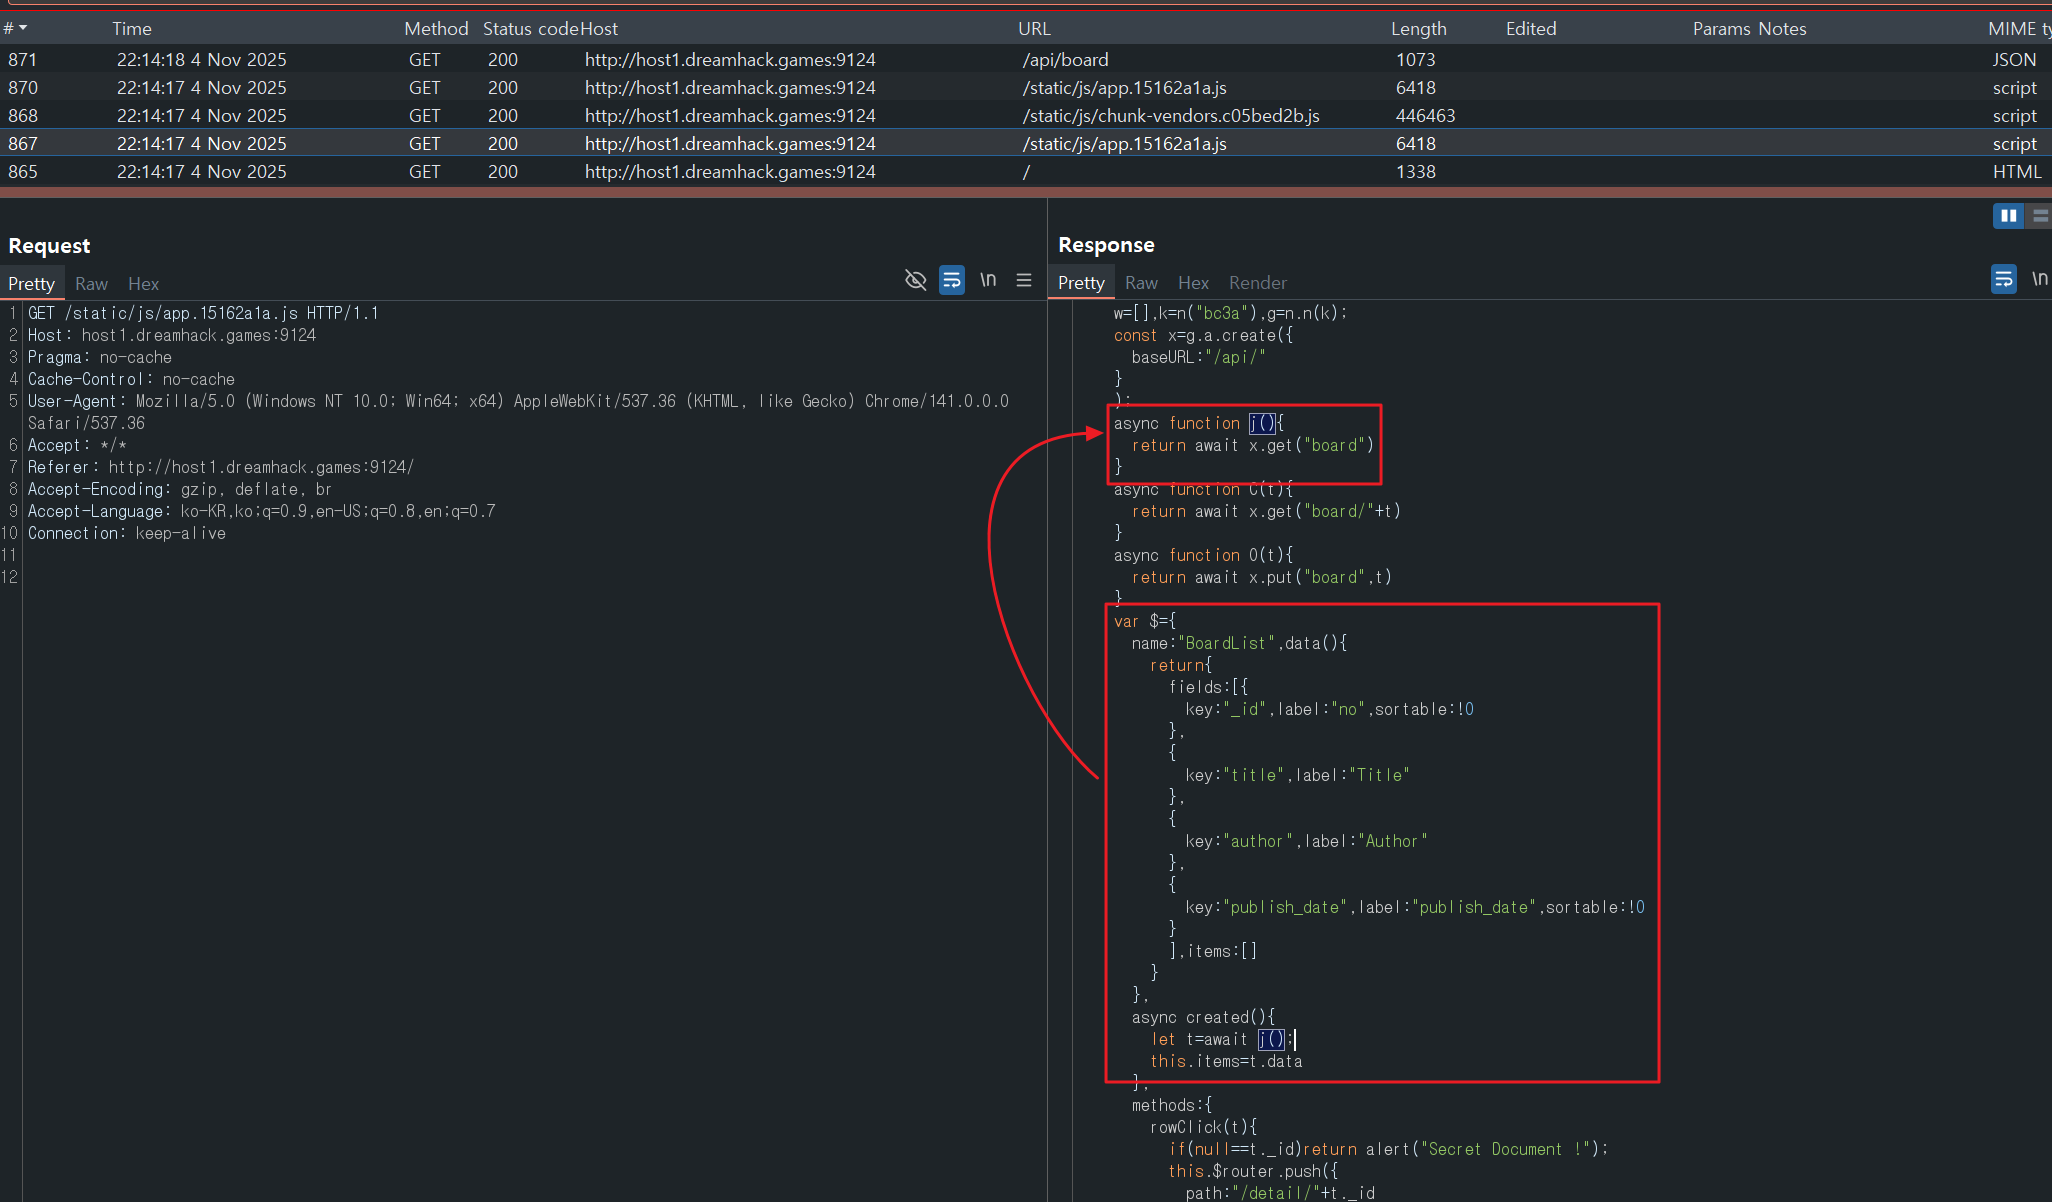
Task: Sort the history table by the Length column
Action: (x=1418, y=29)
